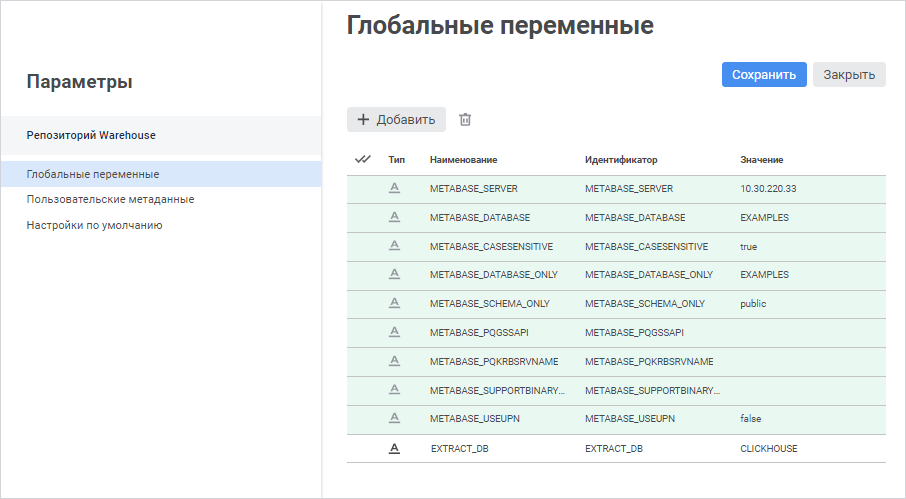Go to Настройки по умолчанию
Screen dimensions: 906x499
(x=94, y=225)
